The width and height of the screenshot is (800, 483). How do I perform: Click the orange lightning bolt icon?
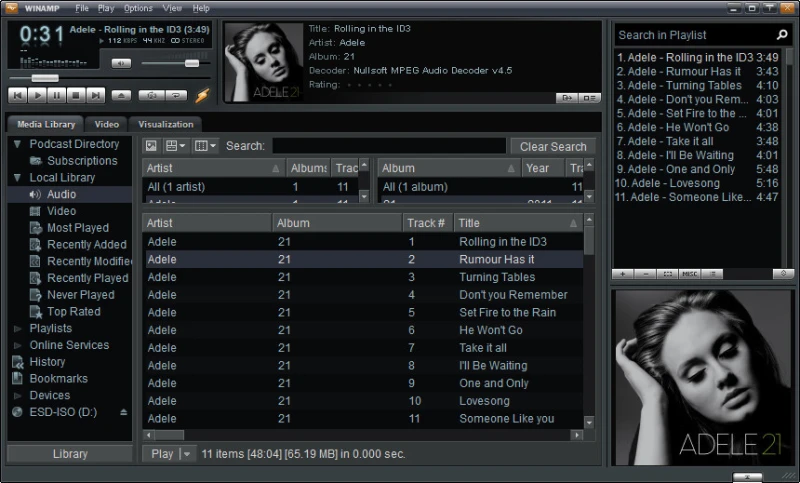[203, 95]
